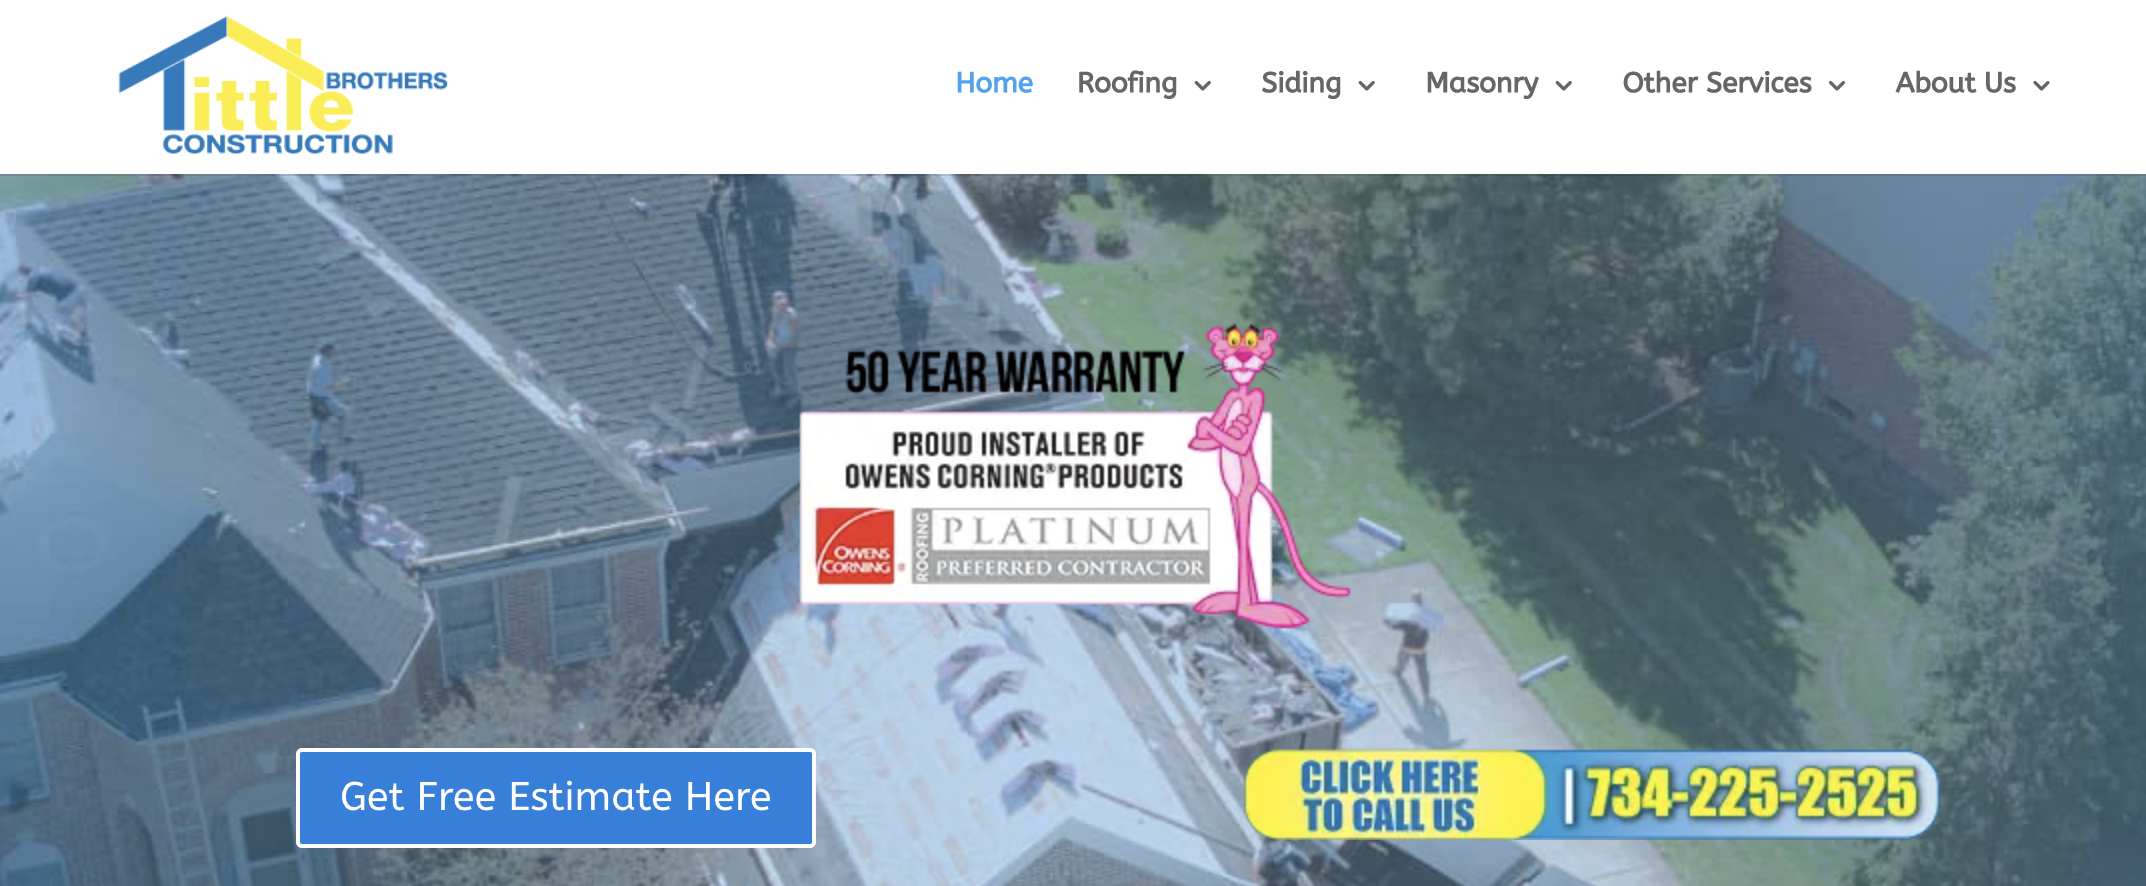The width and height of the screenshot is (2146, 886).
Task: Click the Owens Corning red logo
Action: point(855,546)
